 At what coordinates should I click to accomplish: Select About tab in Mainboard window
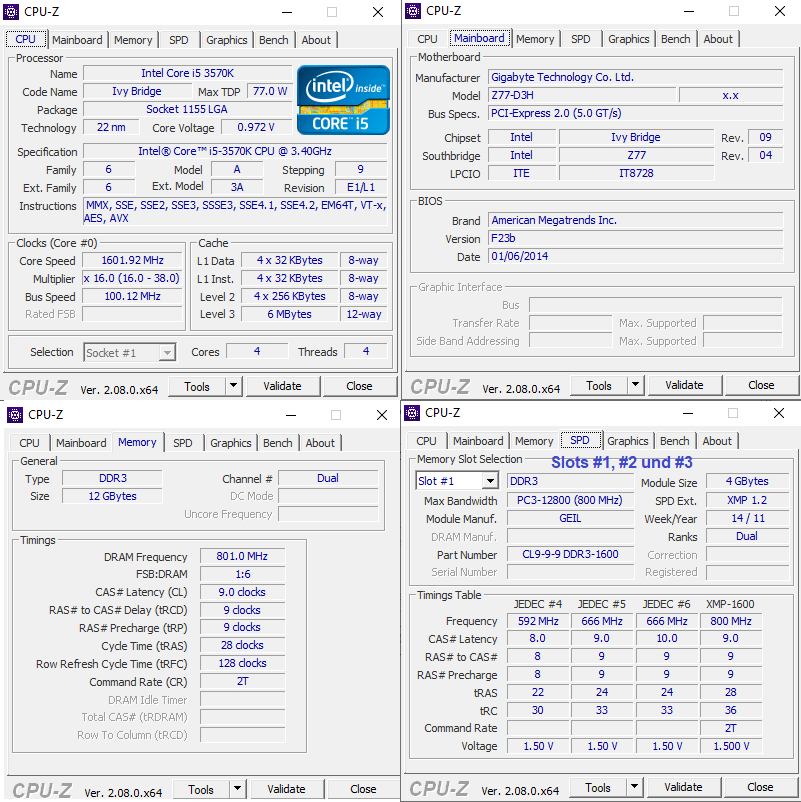pos(718,39)
